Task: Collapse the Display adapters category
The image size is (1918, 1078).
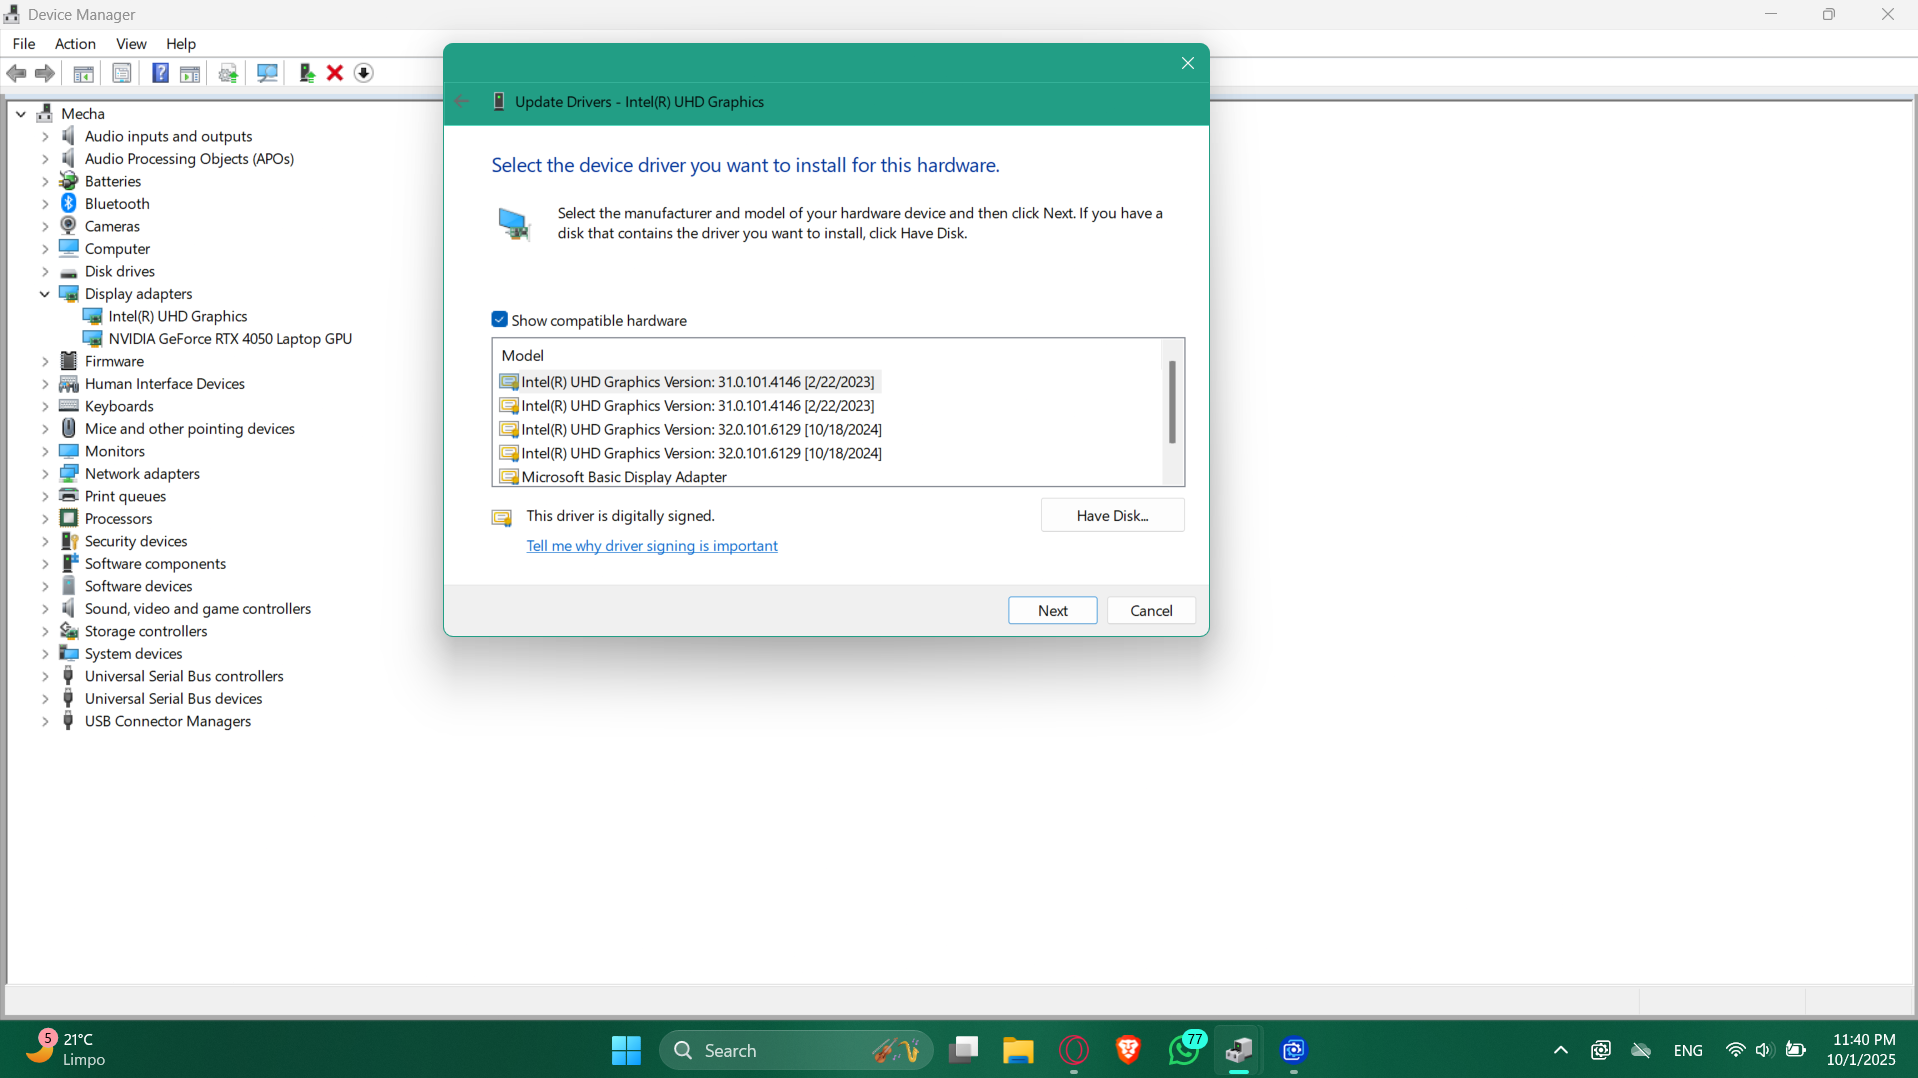Action: tap(45, 294)
